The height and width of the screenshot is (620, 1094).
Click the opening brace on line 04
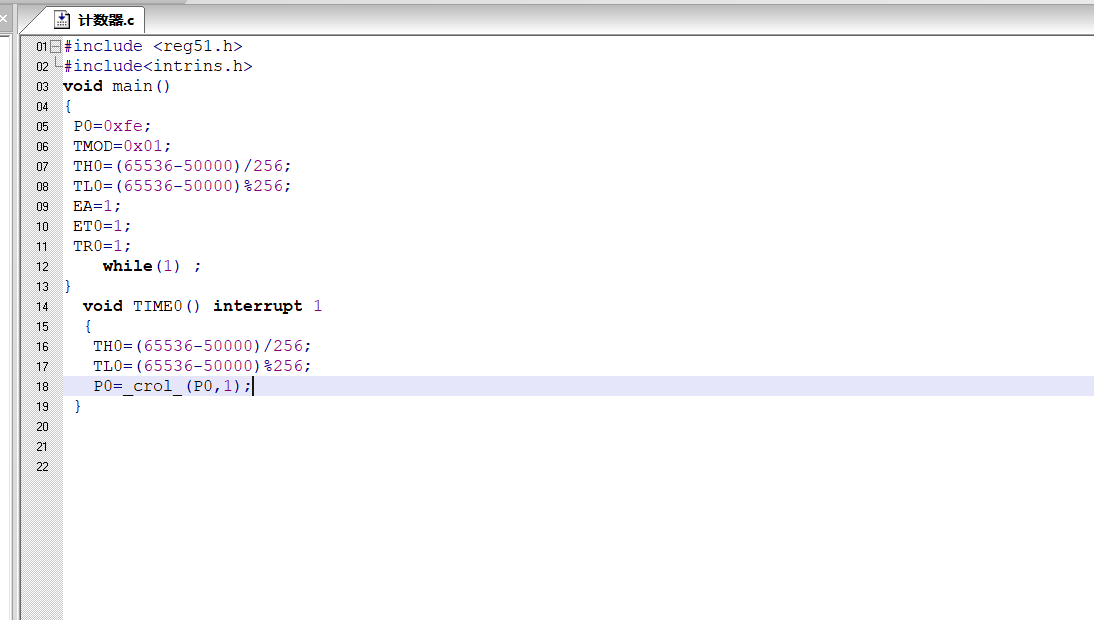tap(68, 107)
